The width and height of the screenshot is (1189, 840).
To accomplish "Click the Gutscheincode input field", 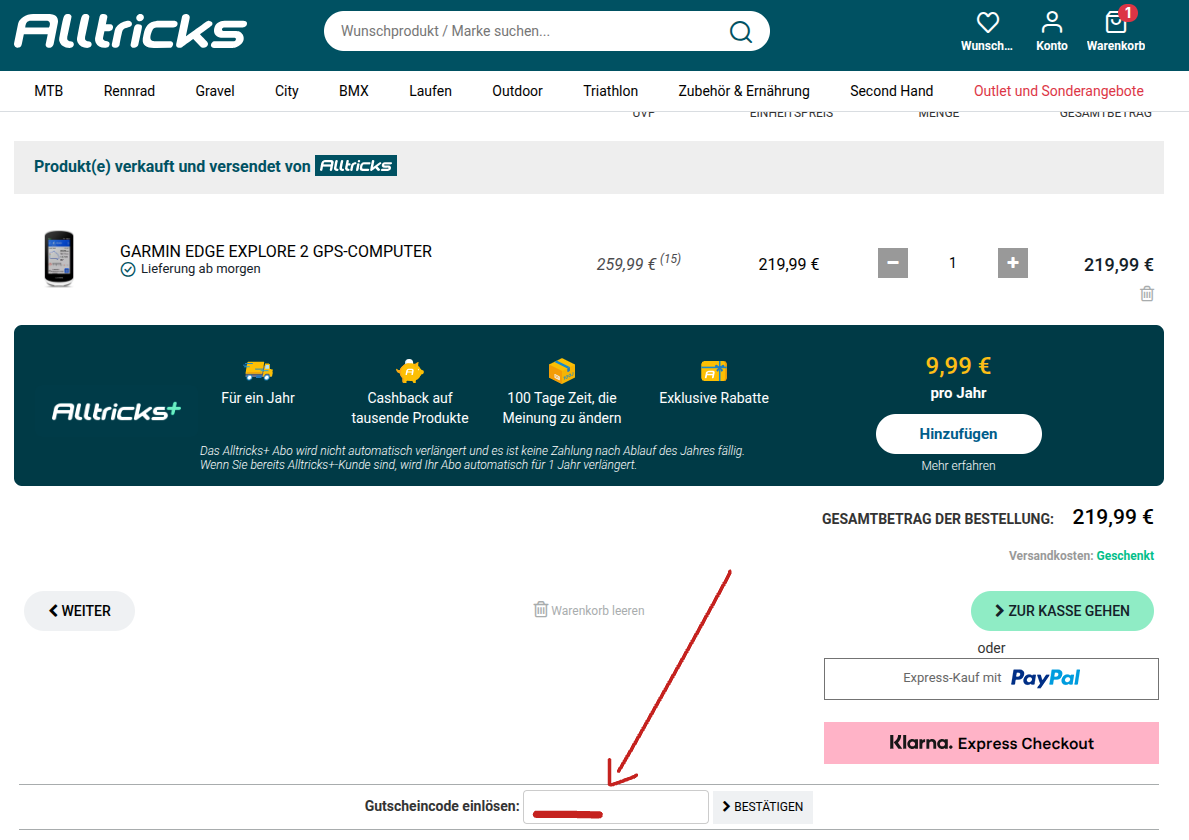I will [x=615, y=807].
